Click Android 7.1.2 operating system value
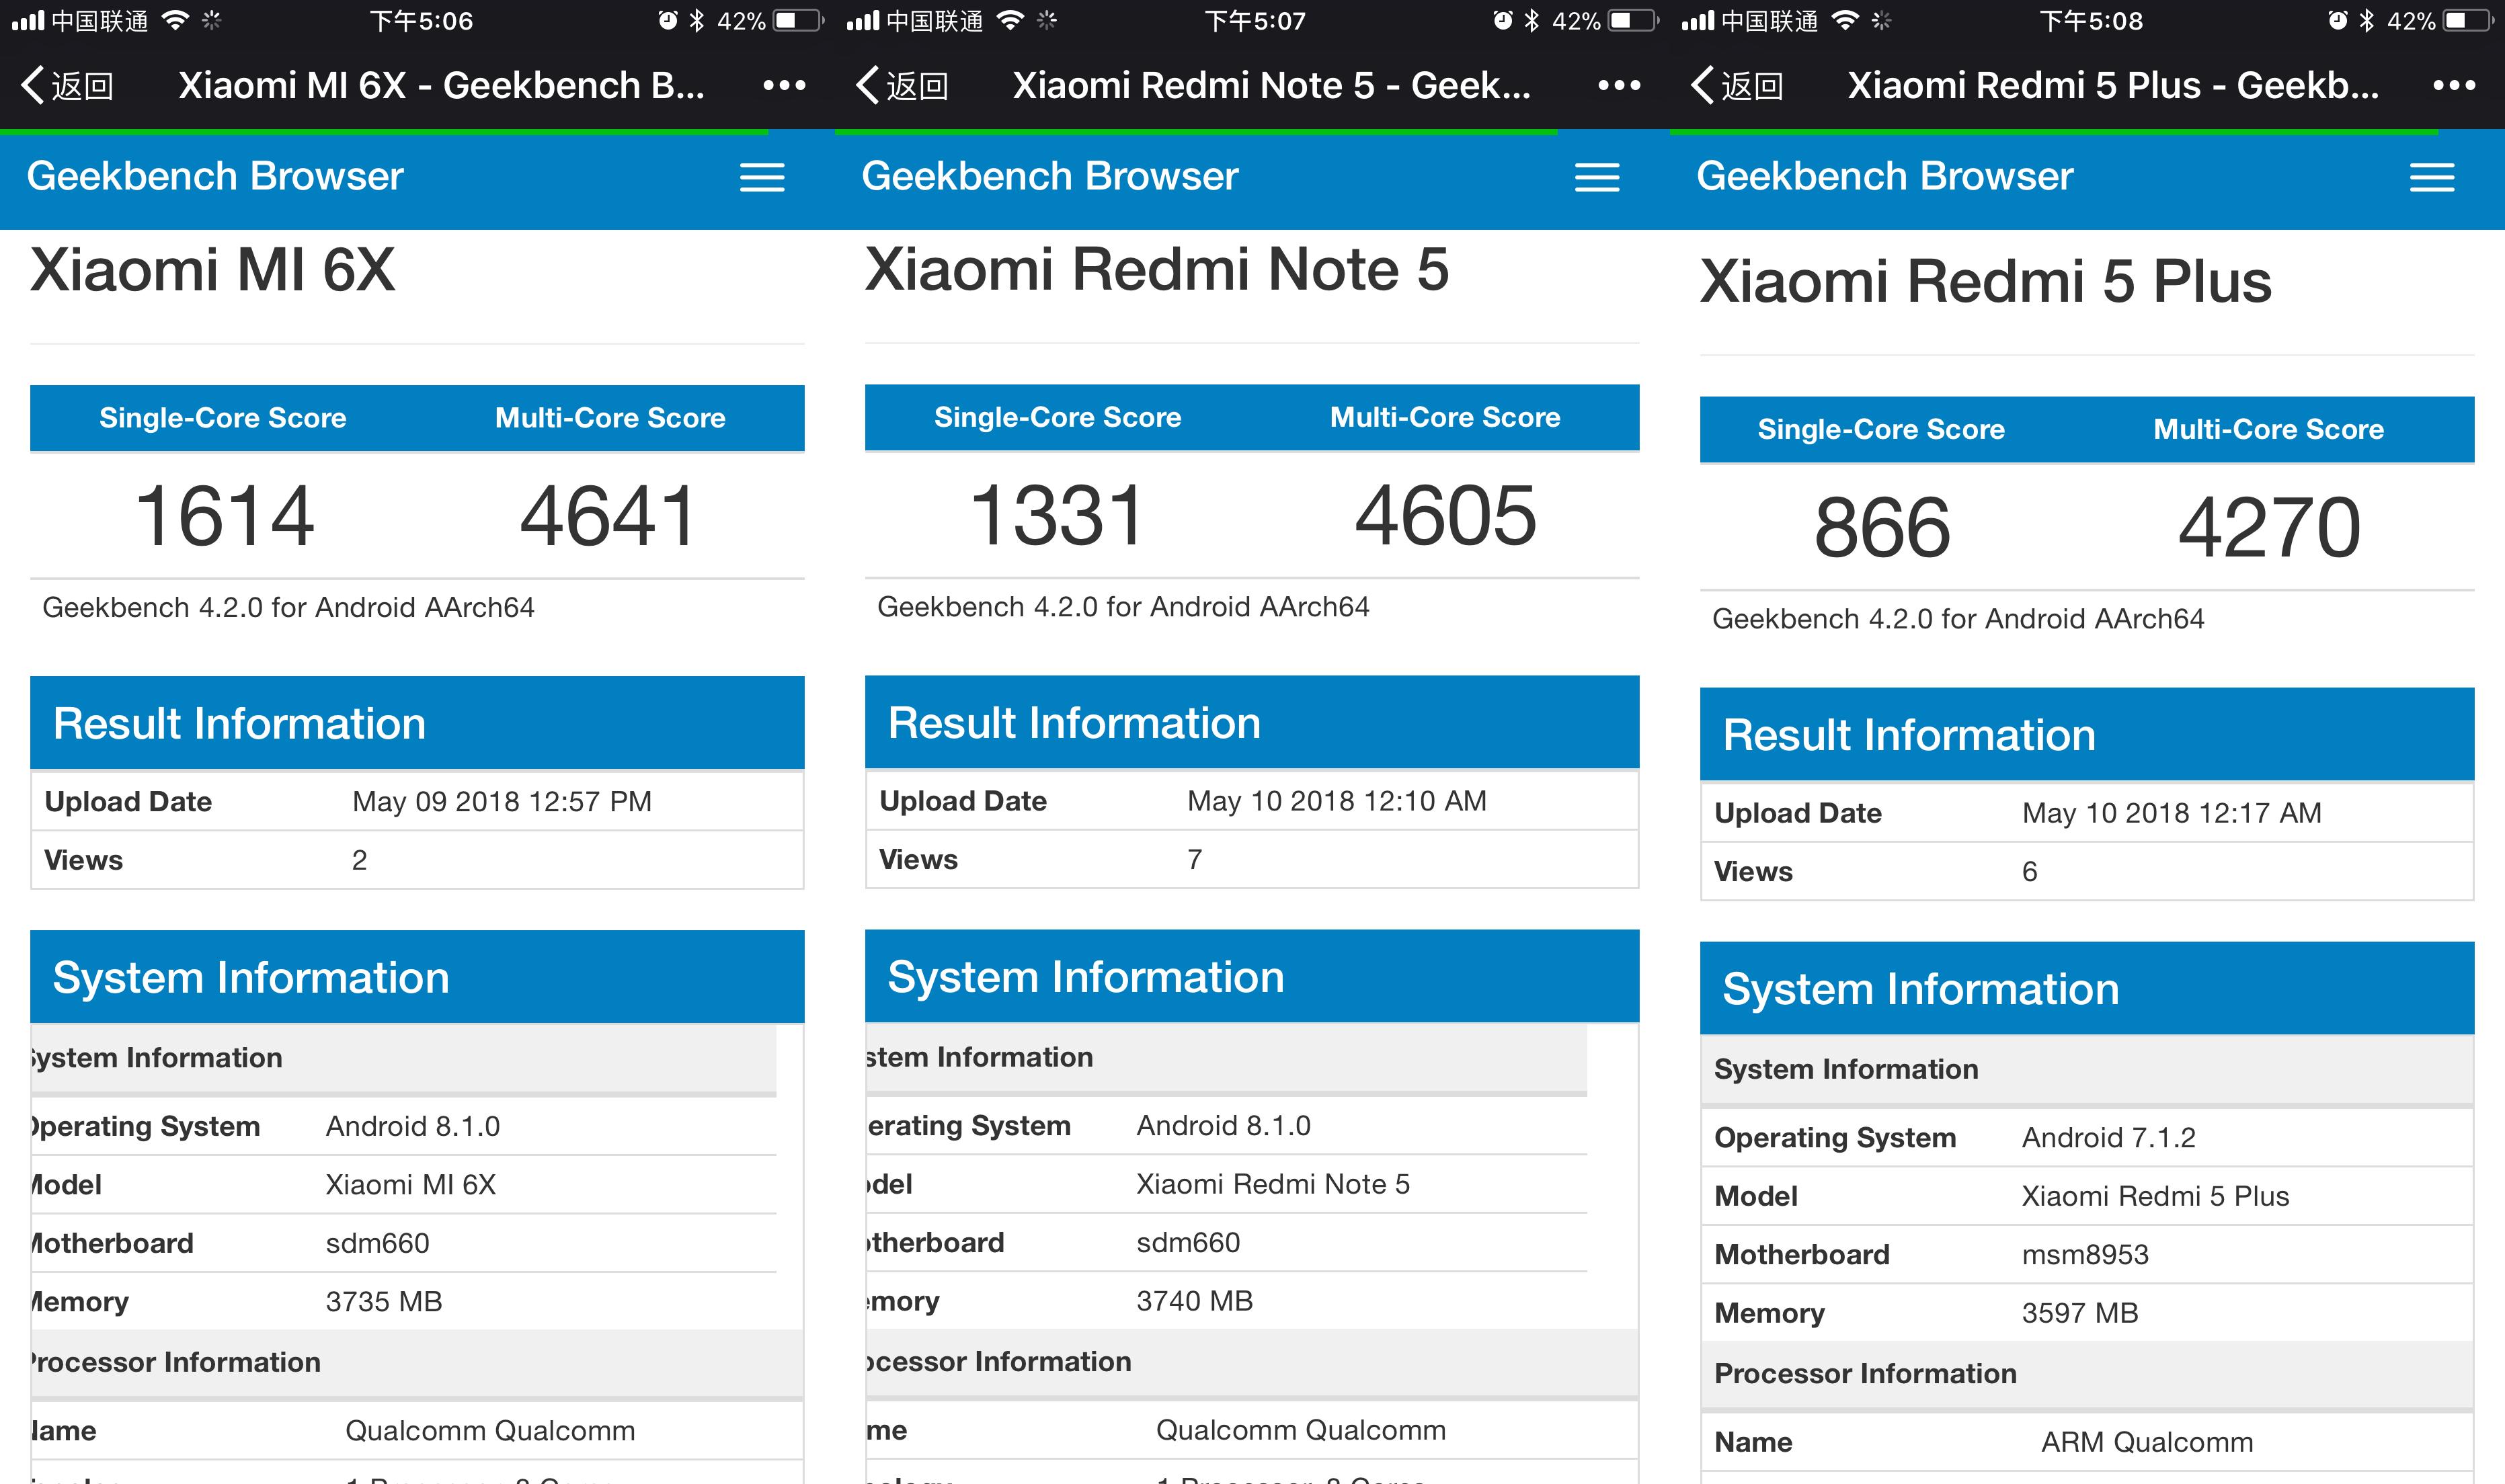Screen dimensions: 2505x1484 tap(2109, 1138)
